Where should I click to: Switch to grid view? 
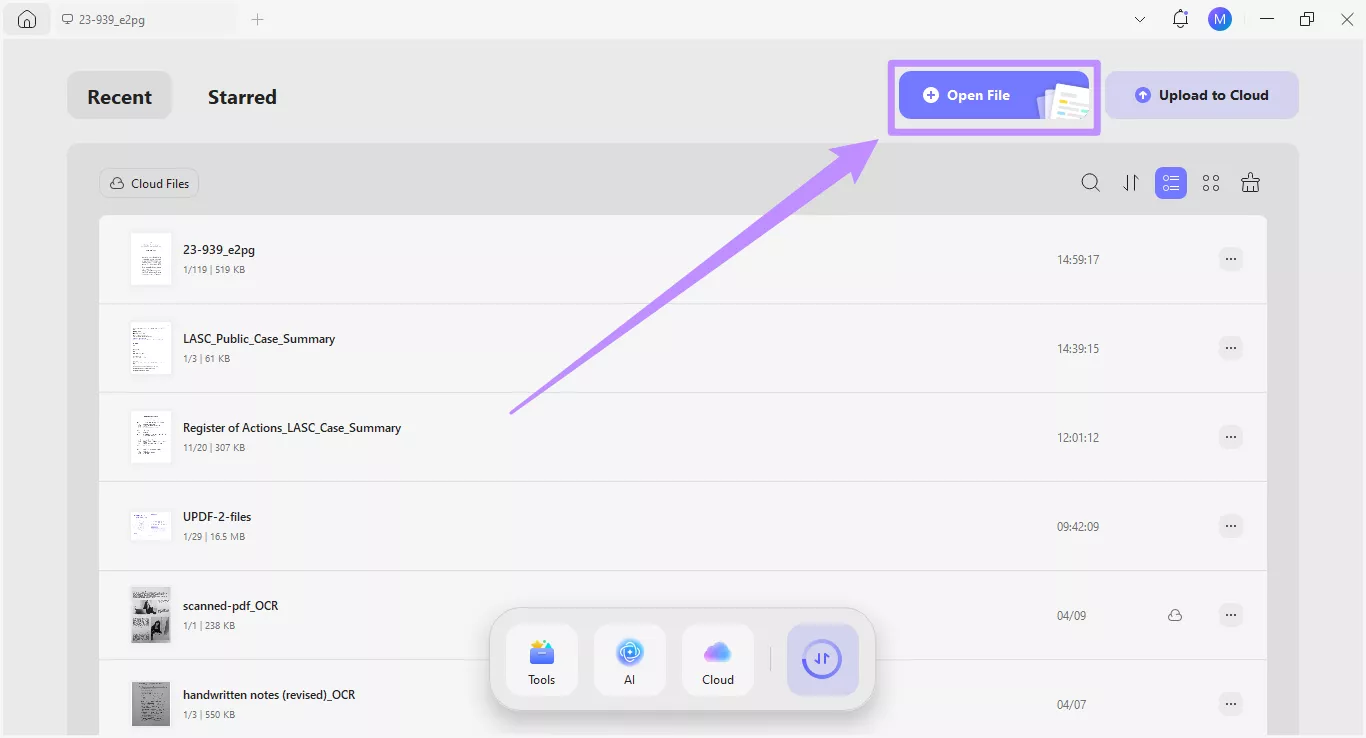tap(1211, 183)
